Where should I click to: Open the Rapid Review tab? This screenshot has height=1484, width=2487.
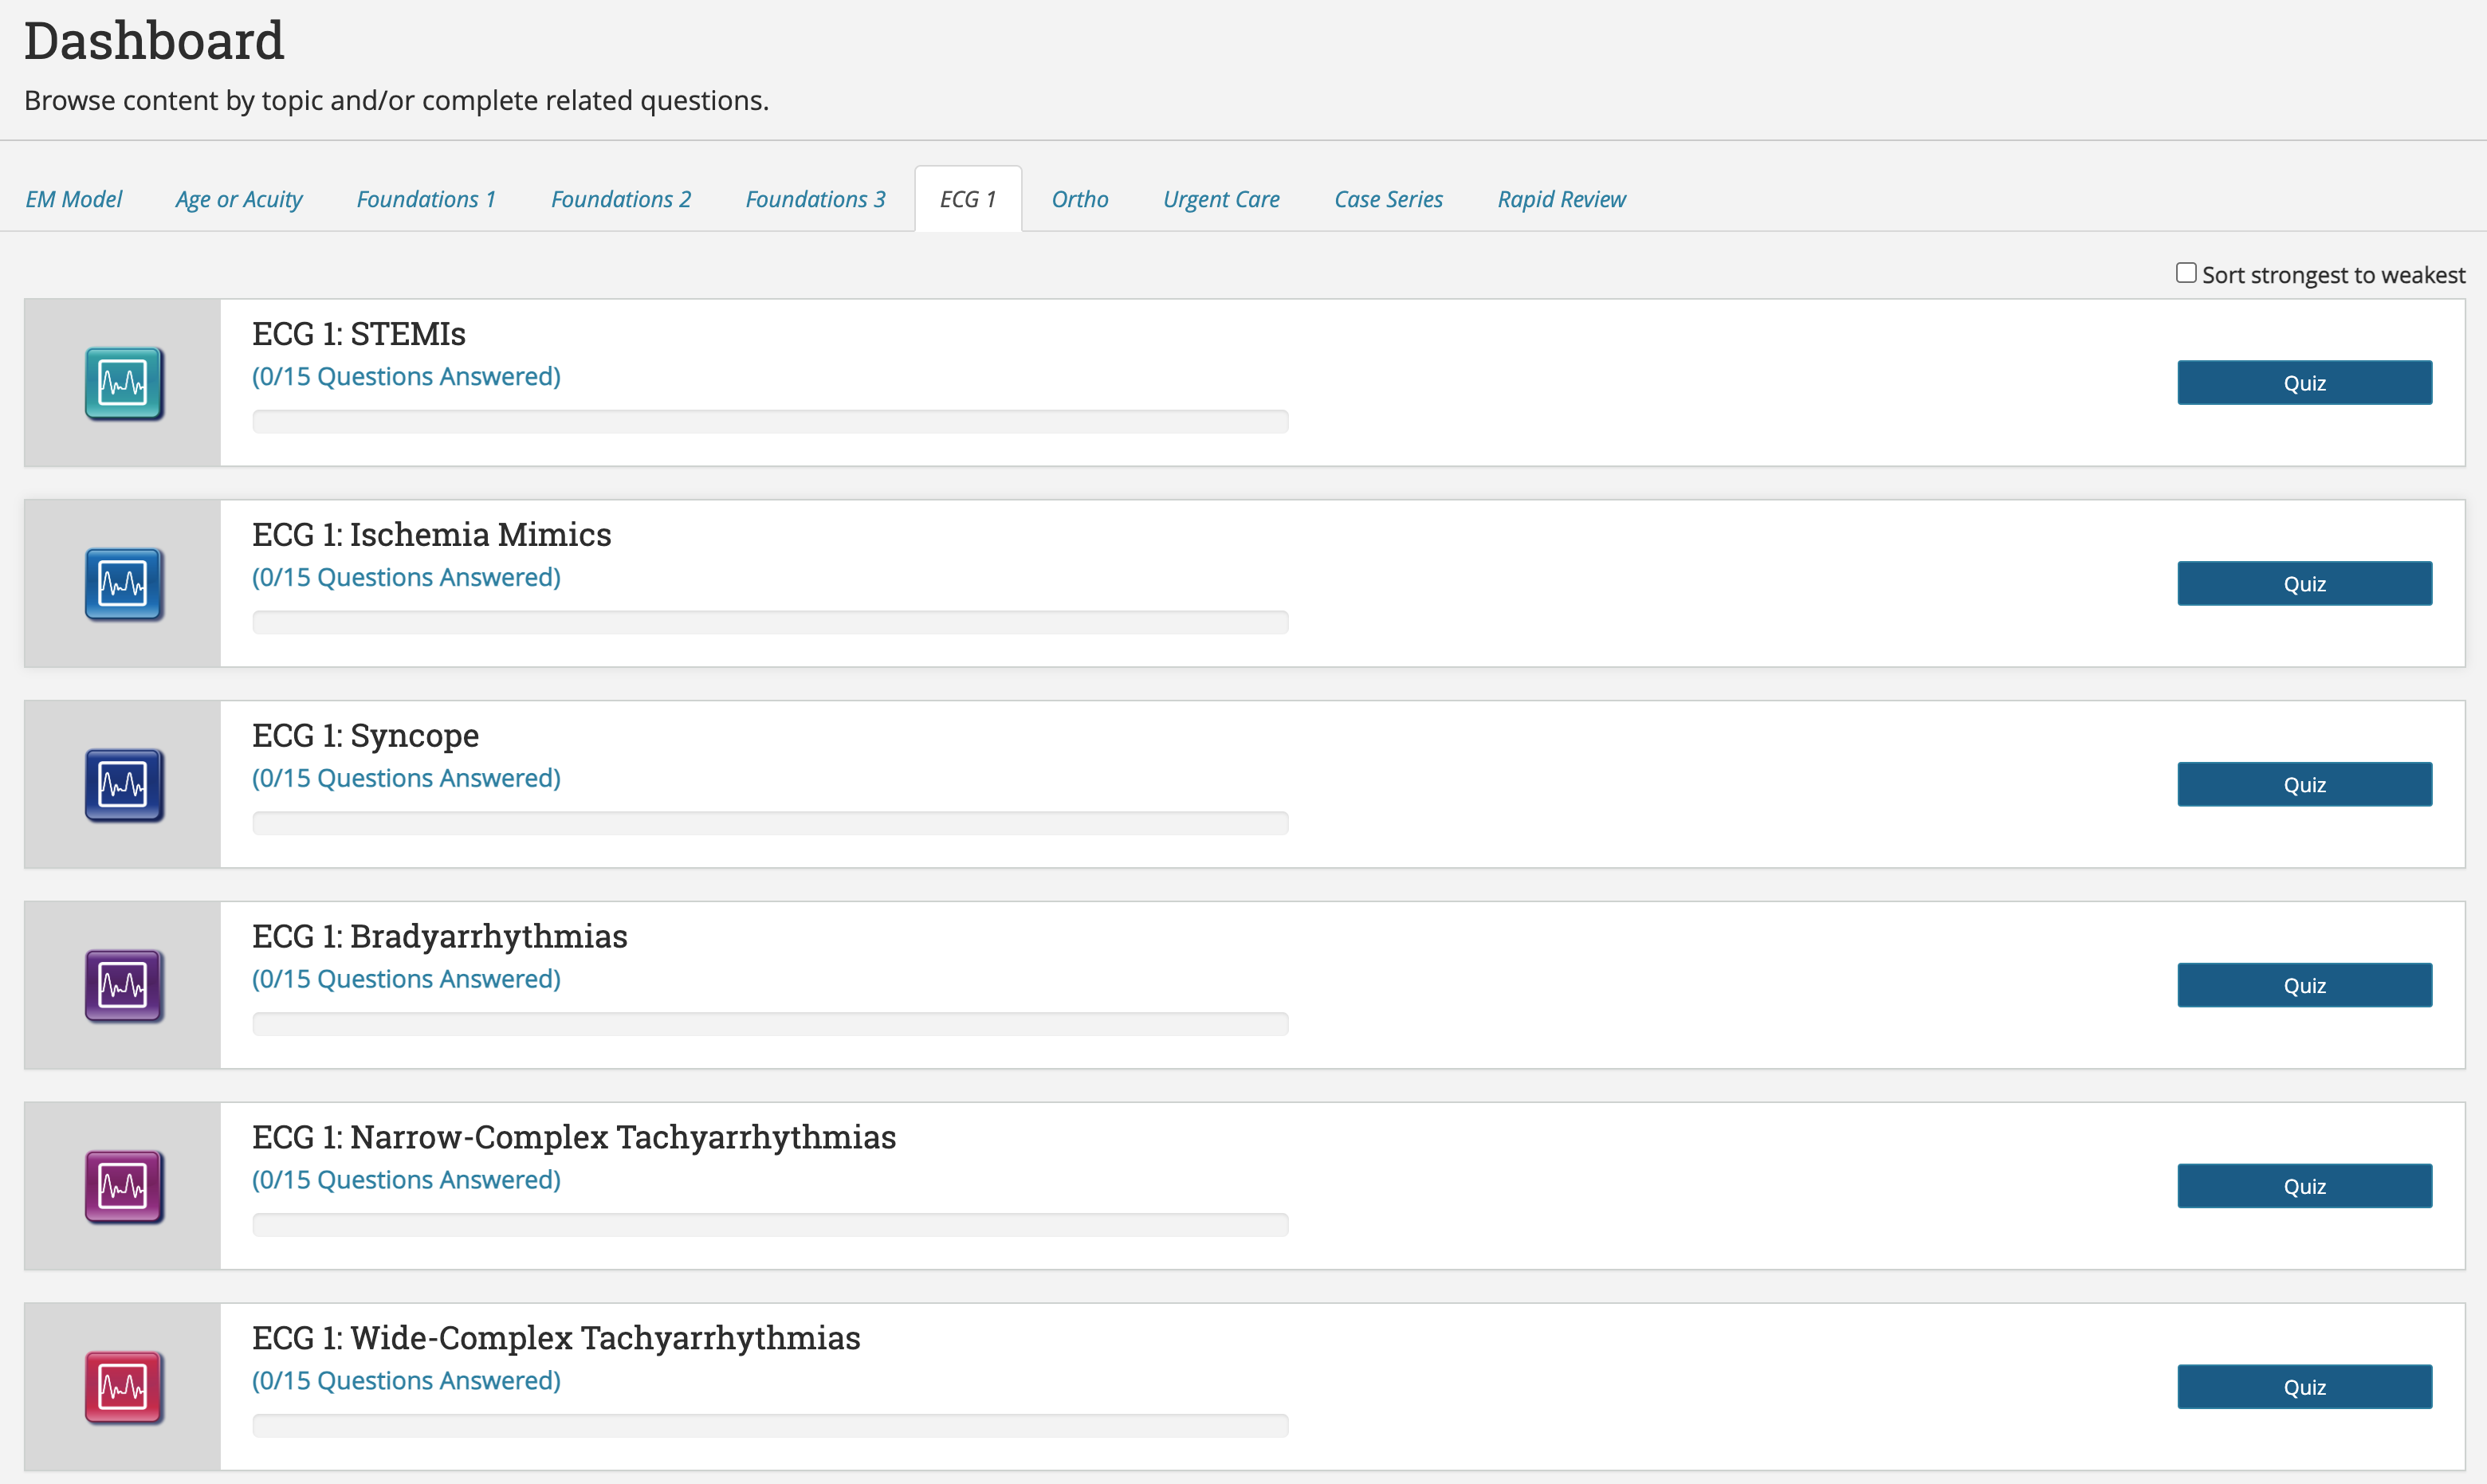click(1561, 198)
